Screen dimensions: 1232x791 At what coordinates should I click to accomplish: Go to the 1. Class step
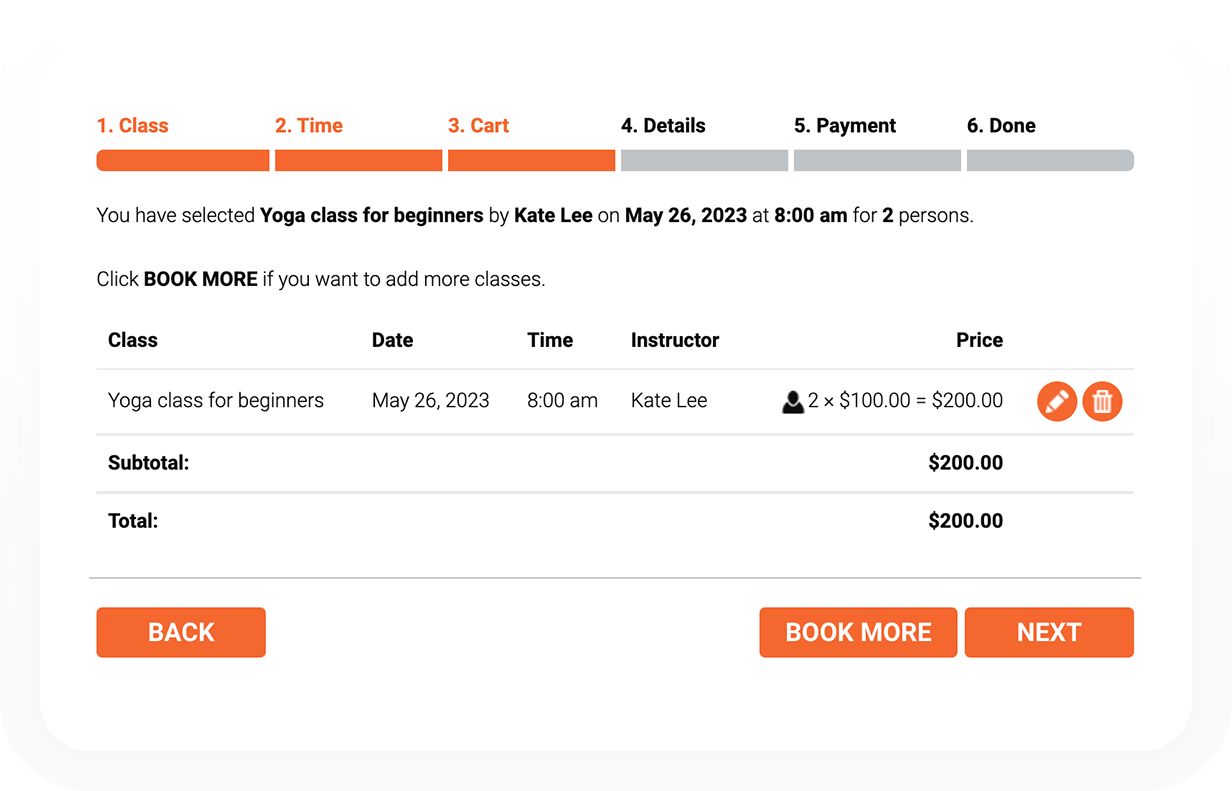133,126
